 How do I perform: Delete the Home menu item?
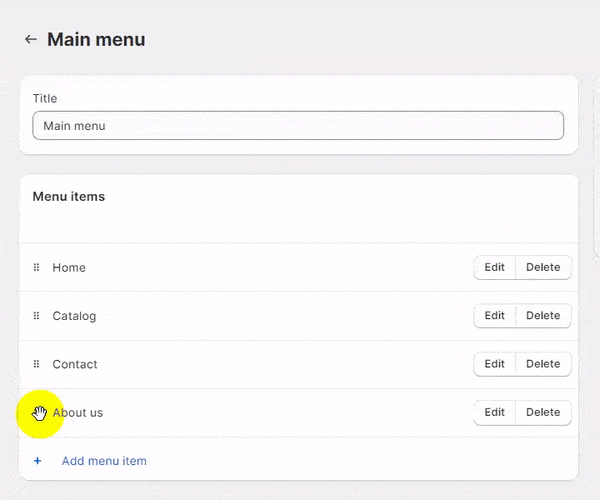tap(543, 267)
